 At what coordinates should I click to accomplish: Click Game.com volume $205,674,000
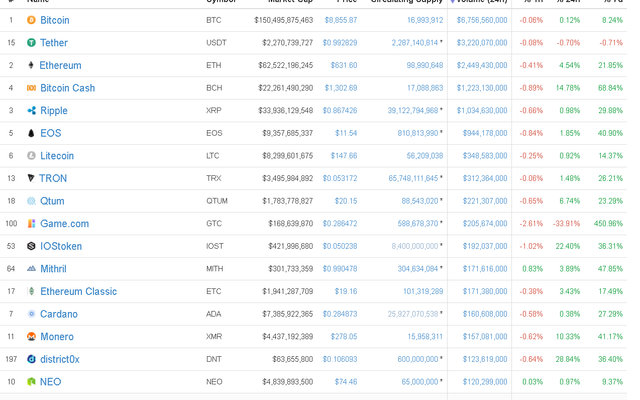click(485, 224)
